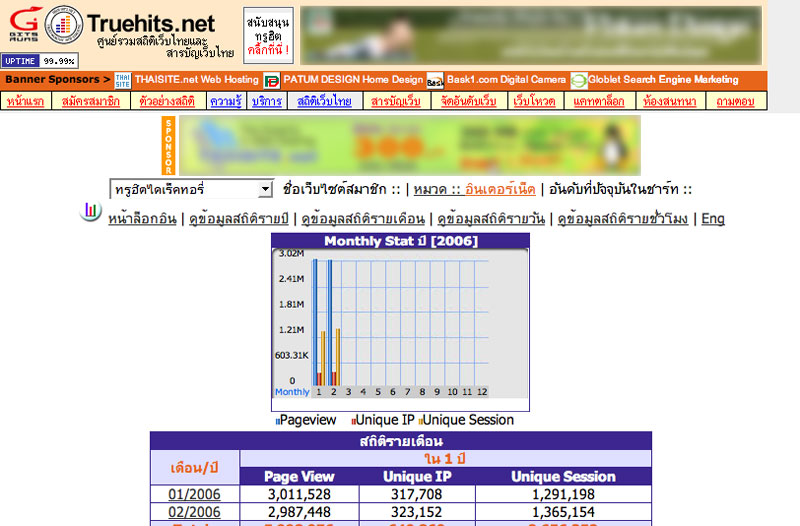Open the 01/2006 monthly stats link

pos(194,494)
